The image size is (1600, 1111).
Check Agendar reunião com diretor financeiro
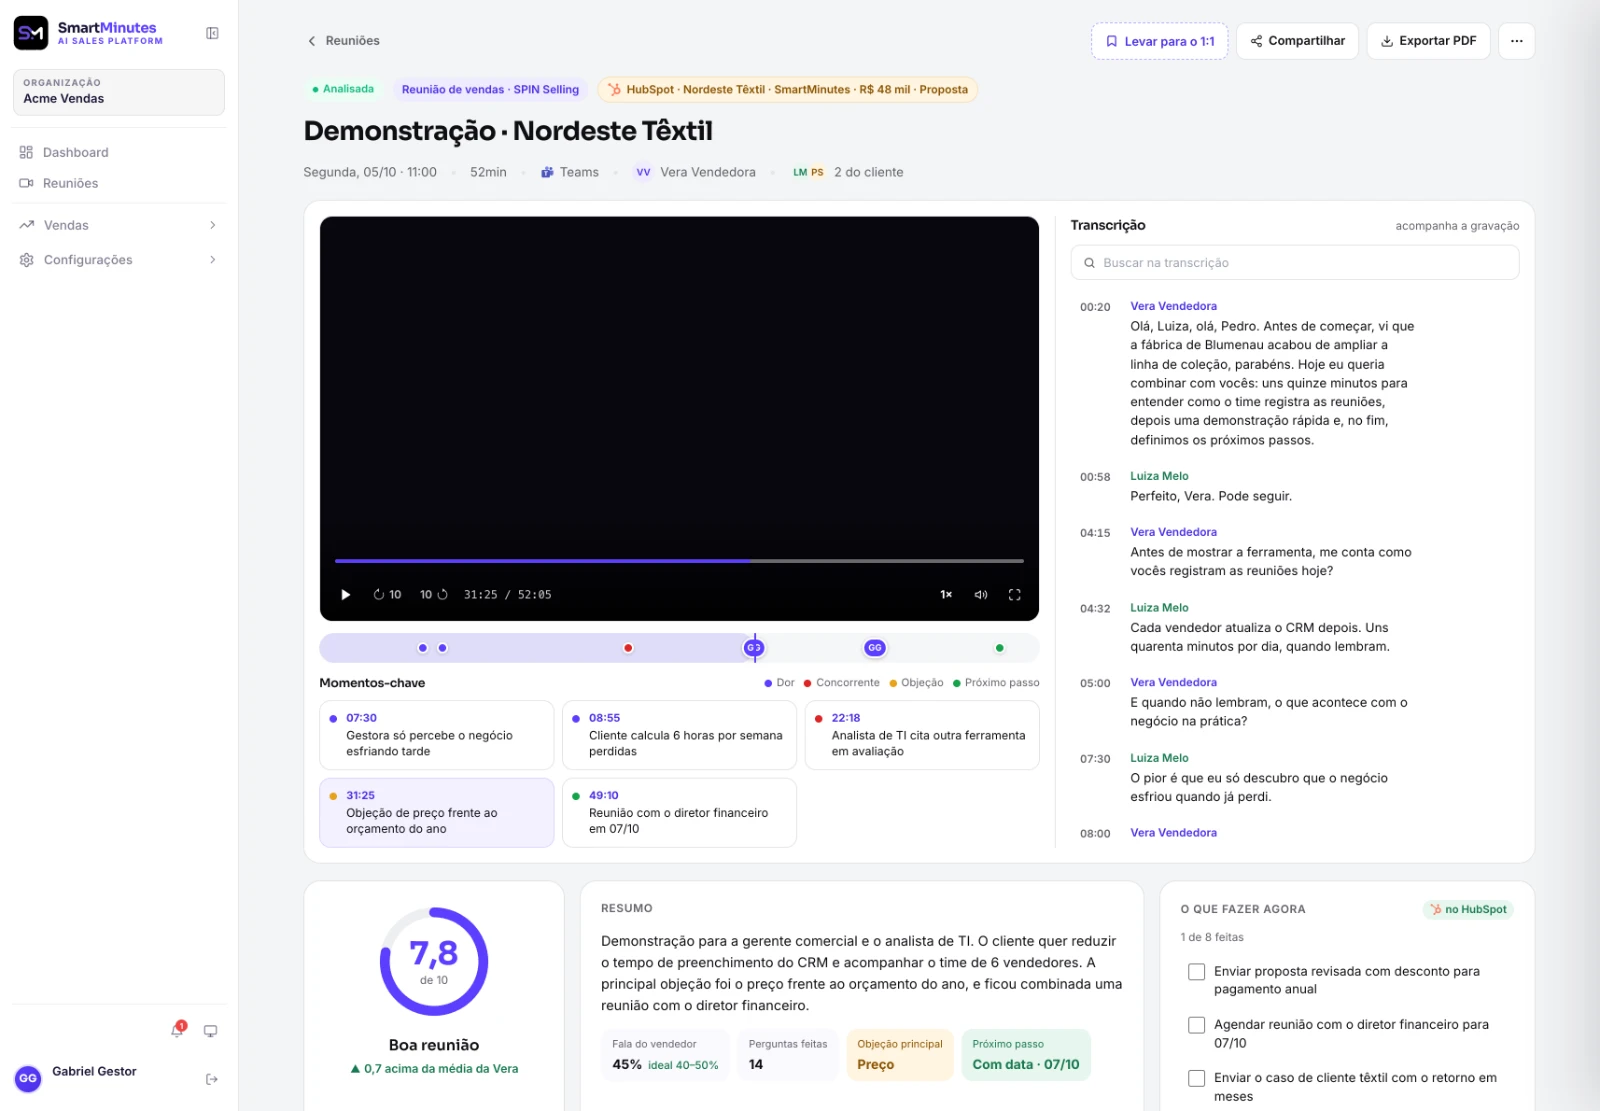coord(1196,1025)
